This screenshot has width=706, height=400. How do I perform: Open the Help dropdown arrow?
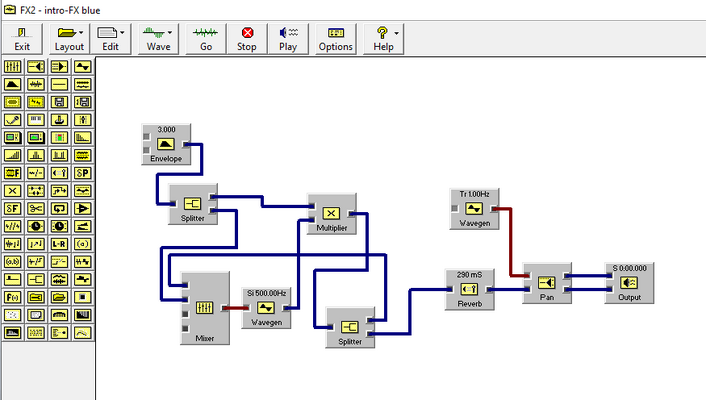(396, 33)
